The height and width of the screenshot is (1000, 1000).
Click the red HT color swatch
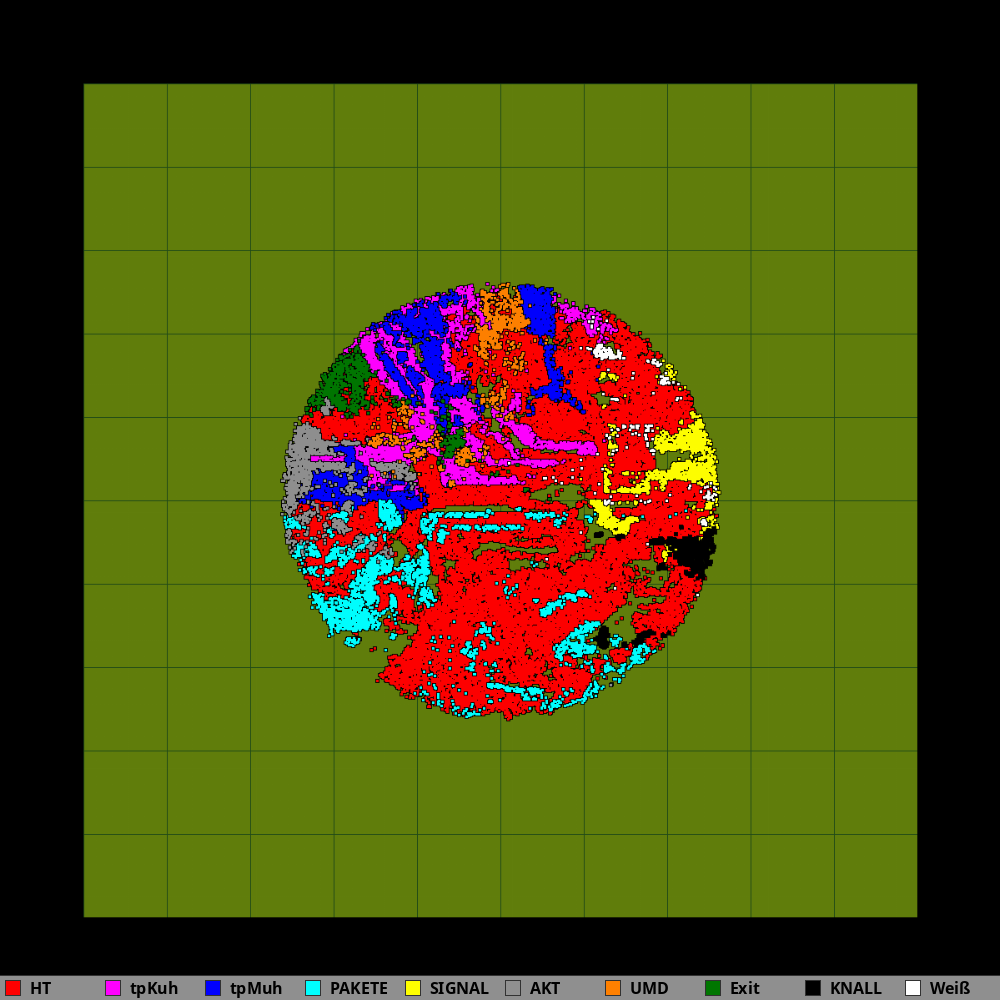13,988
